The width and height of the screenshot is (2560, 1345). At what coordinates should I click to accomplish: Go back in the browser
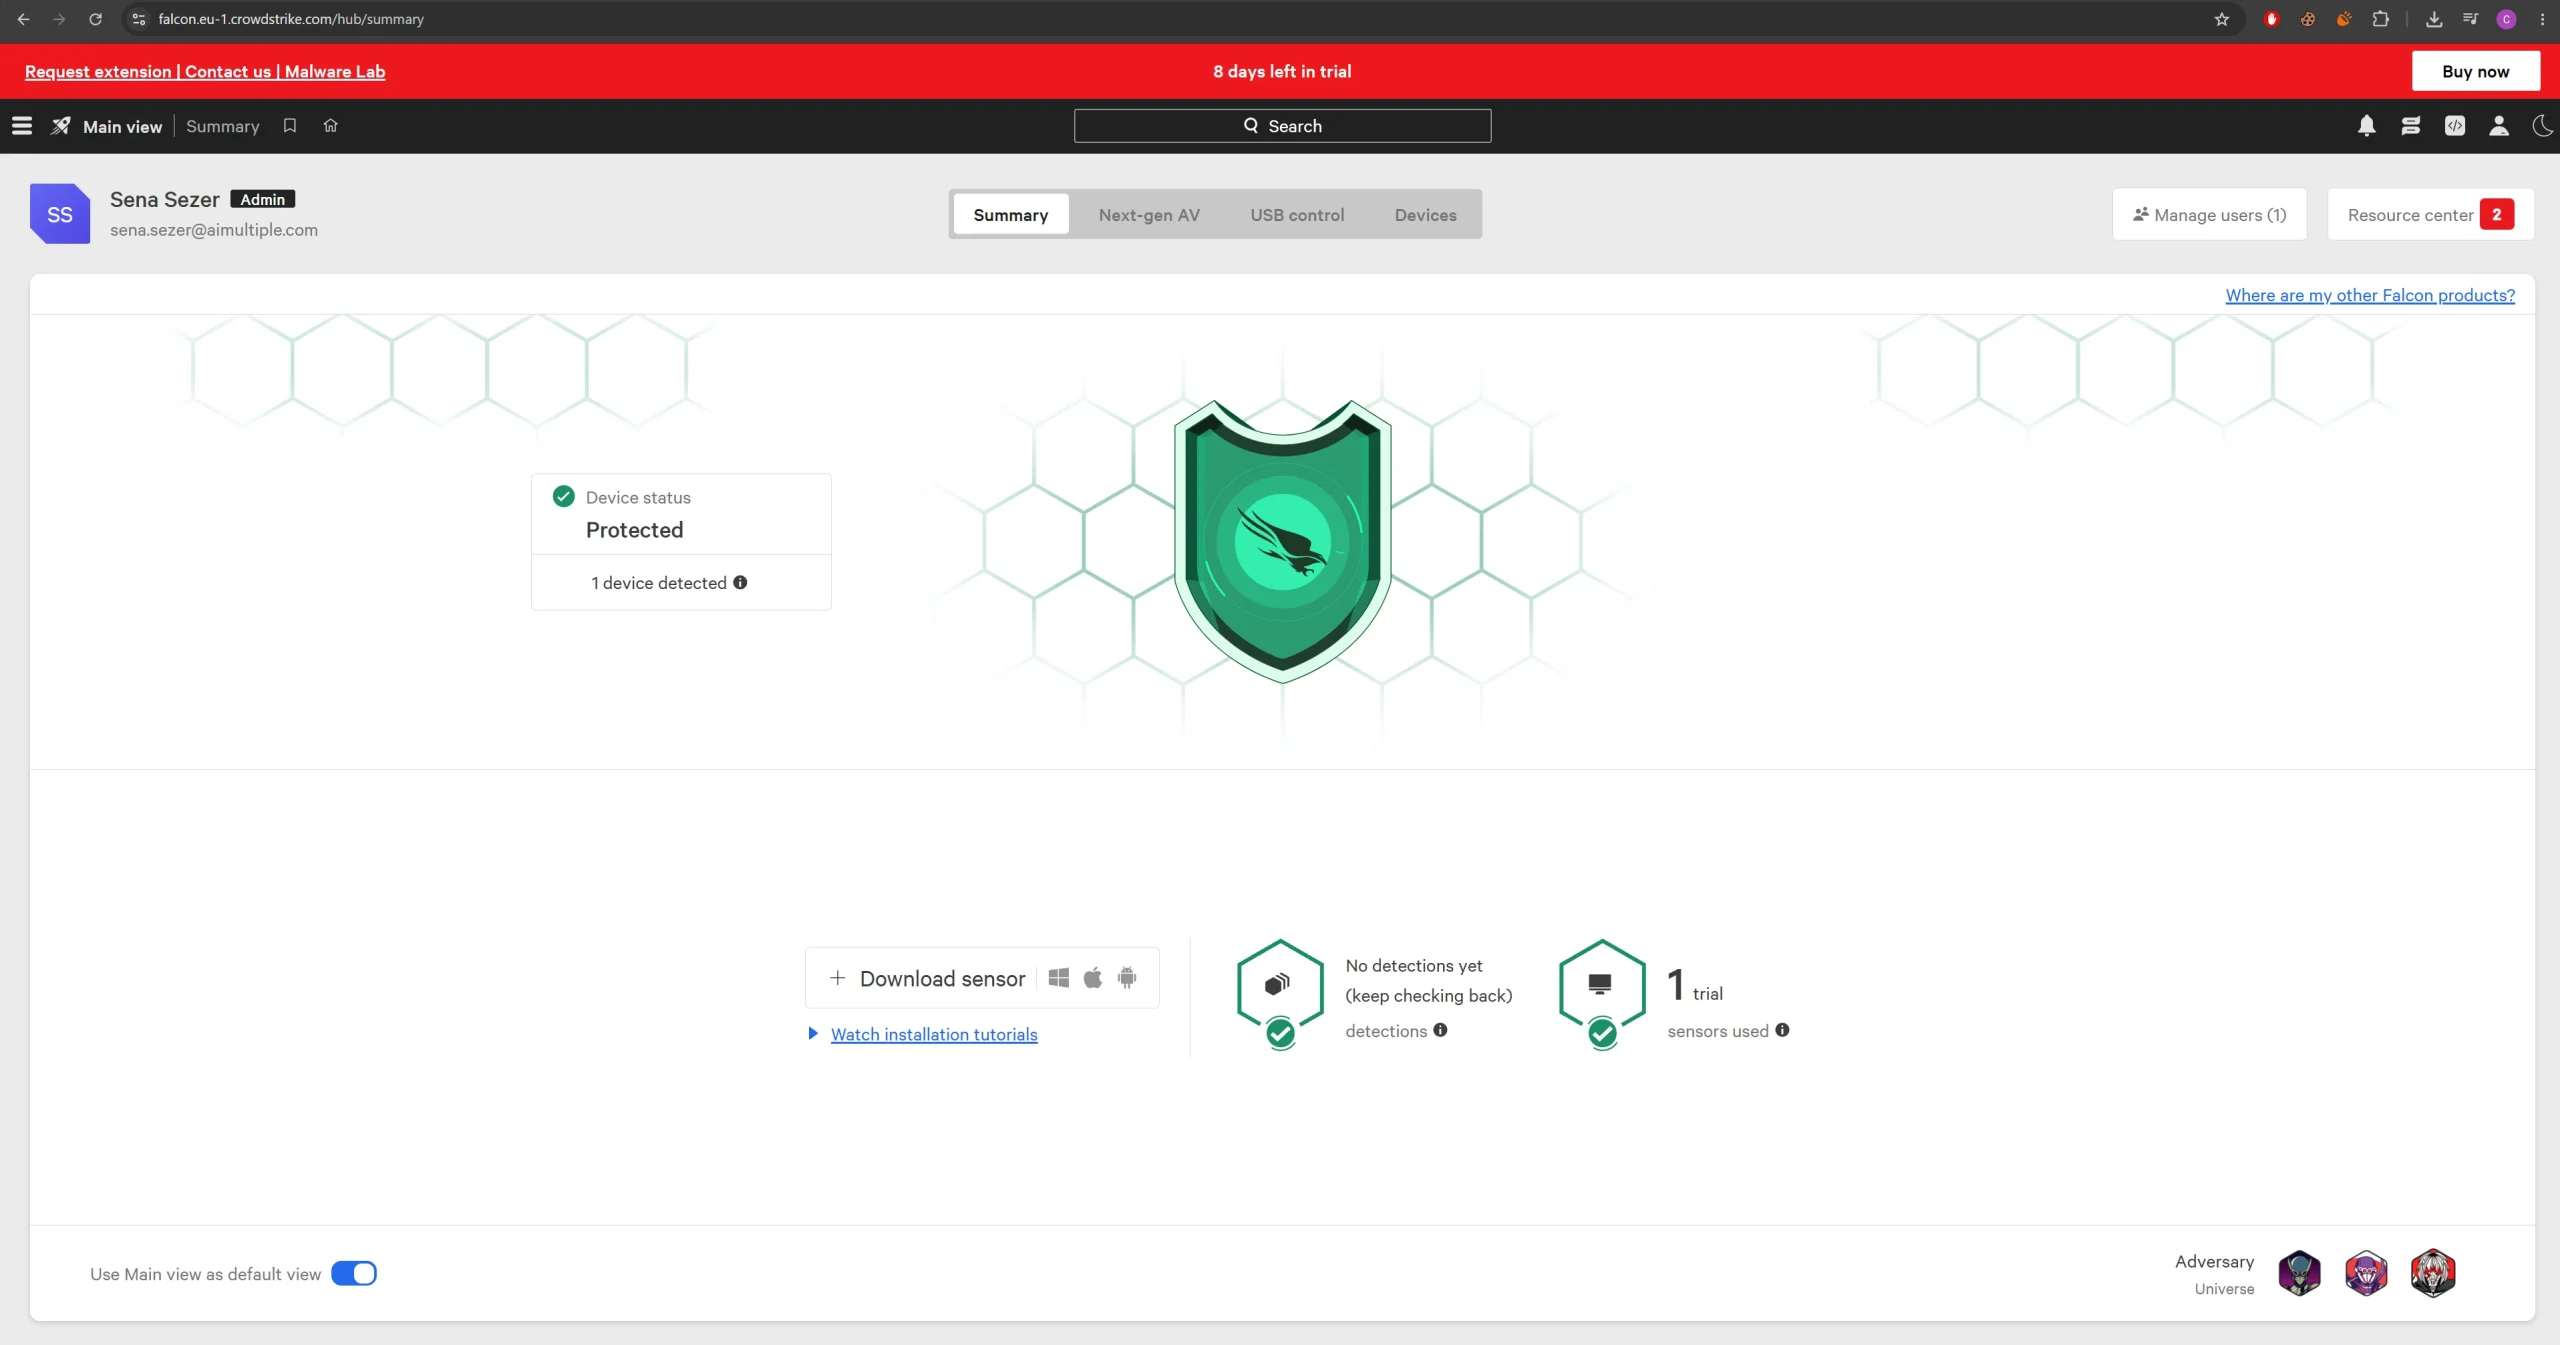tap(23, 19)
